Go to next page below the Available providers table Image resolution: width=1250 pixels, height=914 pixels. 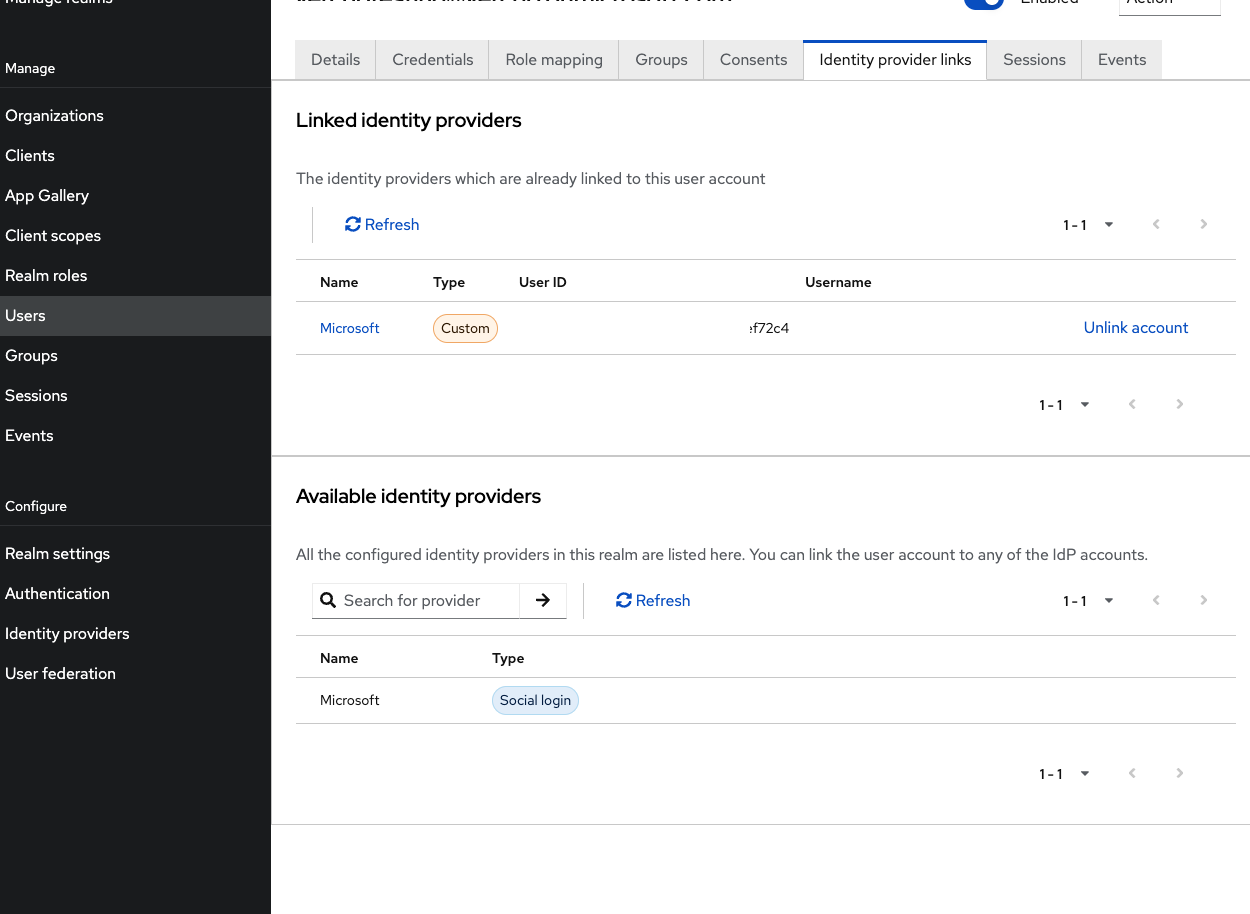pyautogui.click(x=1180, y=773)
